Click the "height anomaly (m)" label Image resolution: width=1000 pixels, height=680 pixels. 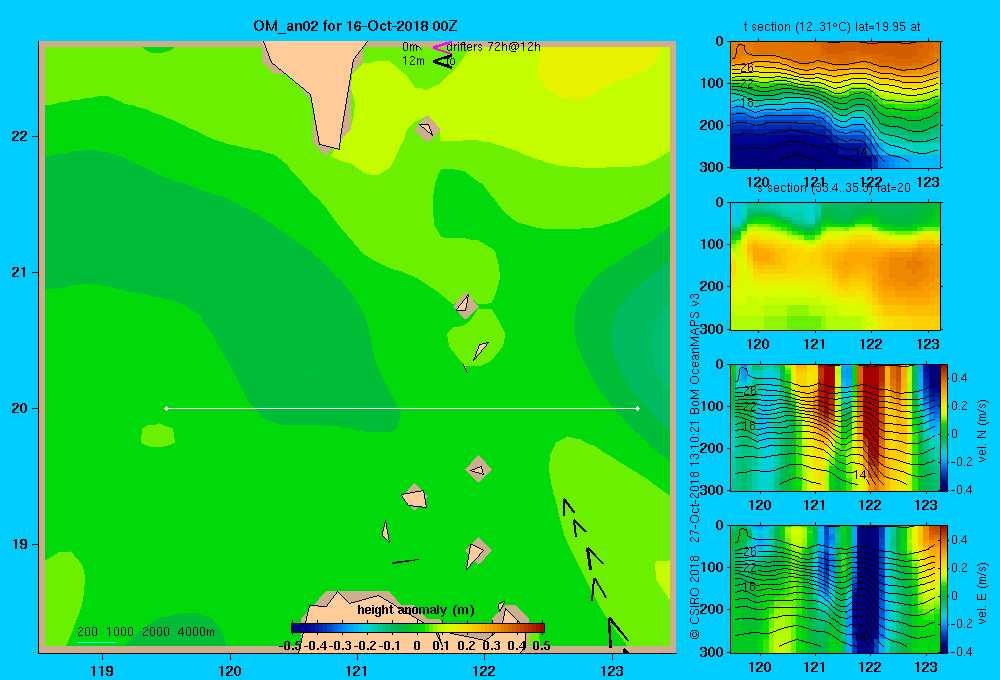(x=416, y=610)
